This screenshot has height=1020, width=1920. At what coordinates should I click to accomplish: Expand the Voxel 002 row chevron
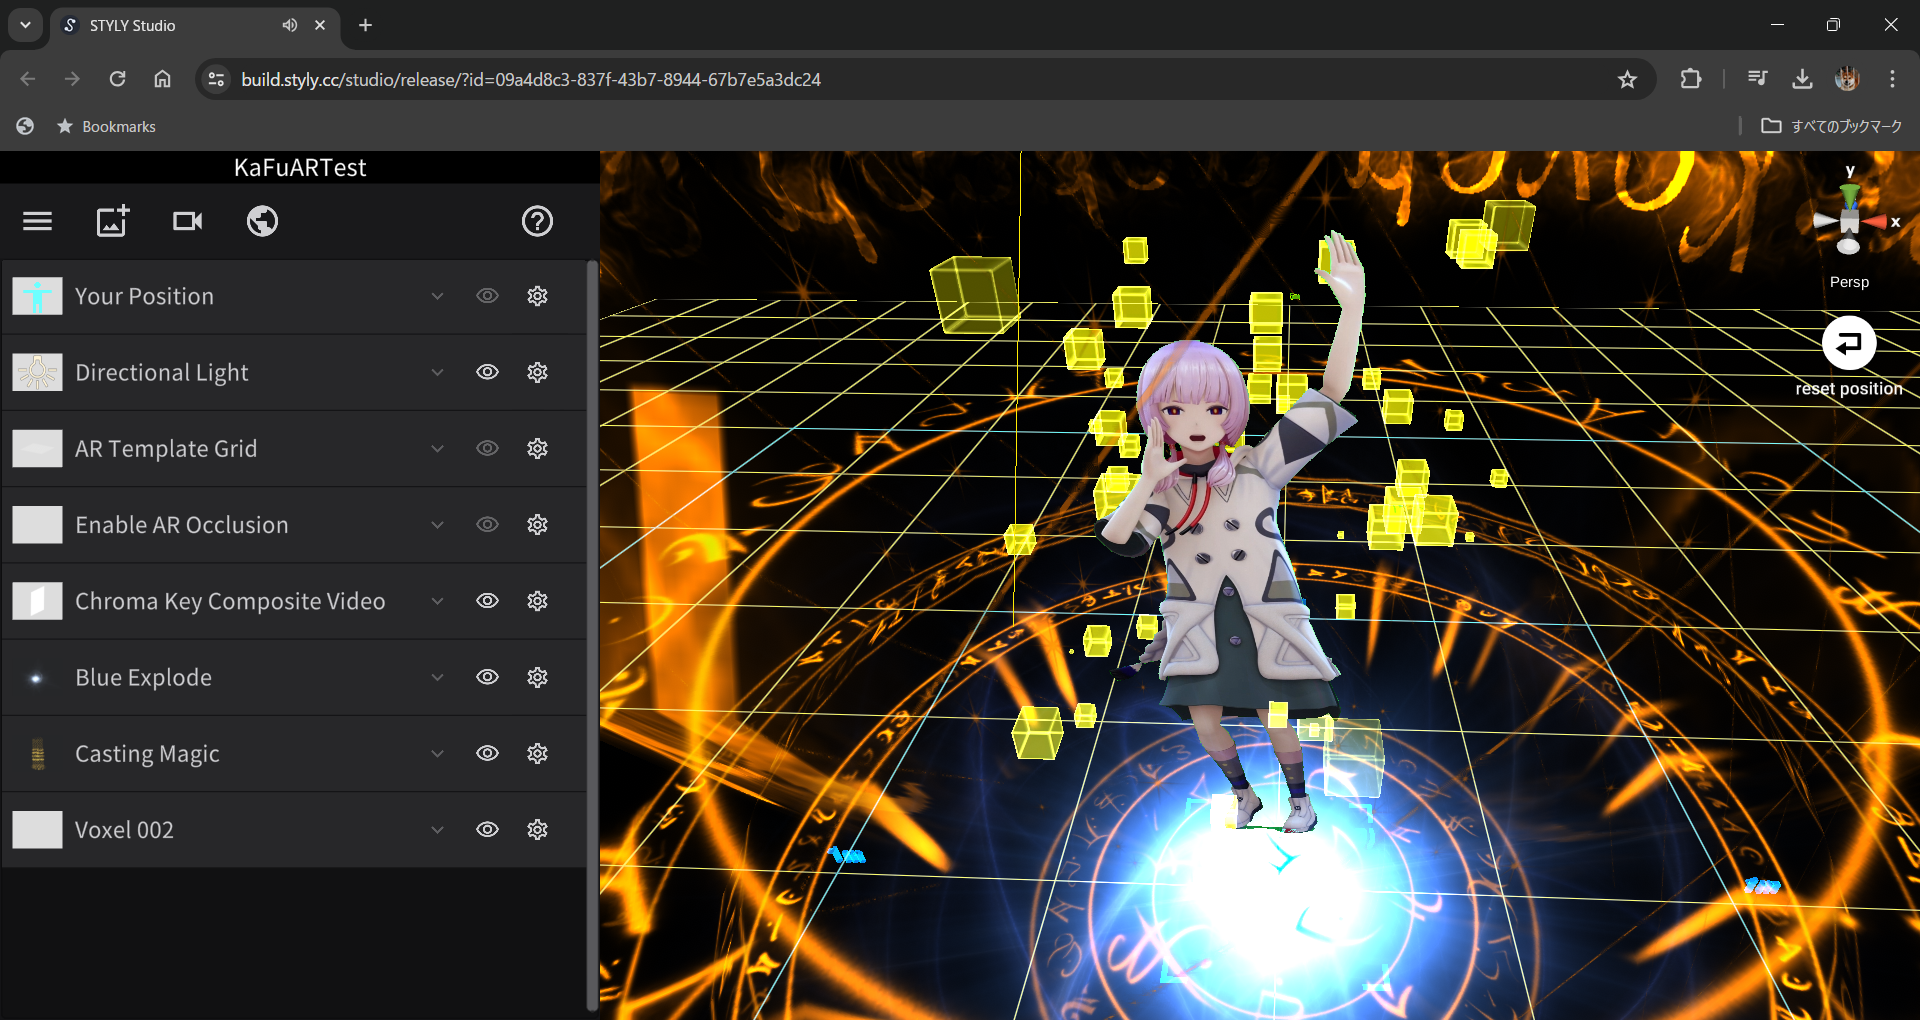[437, 829]
